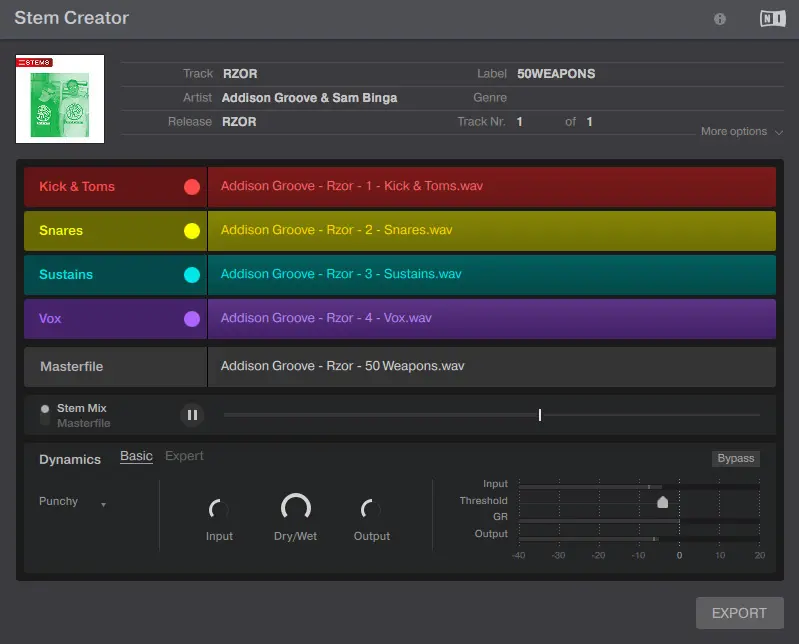Click the Native Instruments logo icon
The width and height of the screenshot is (799, 644).
[771, 19]
